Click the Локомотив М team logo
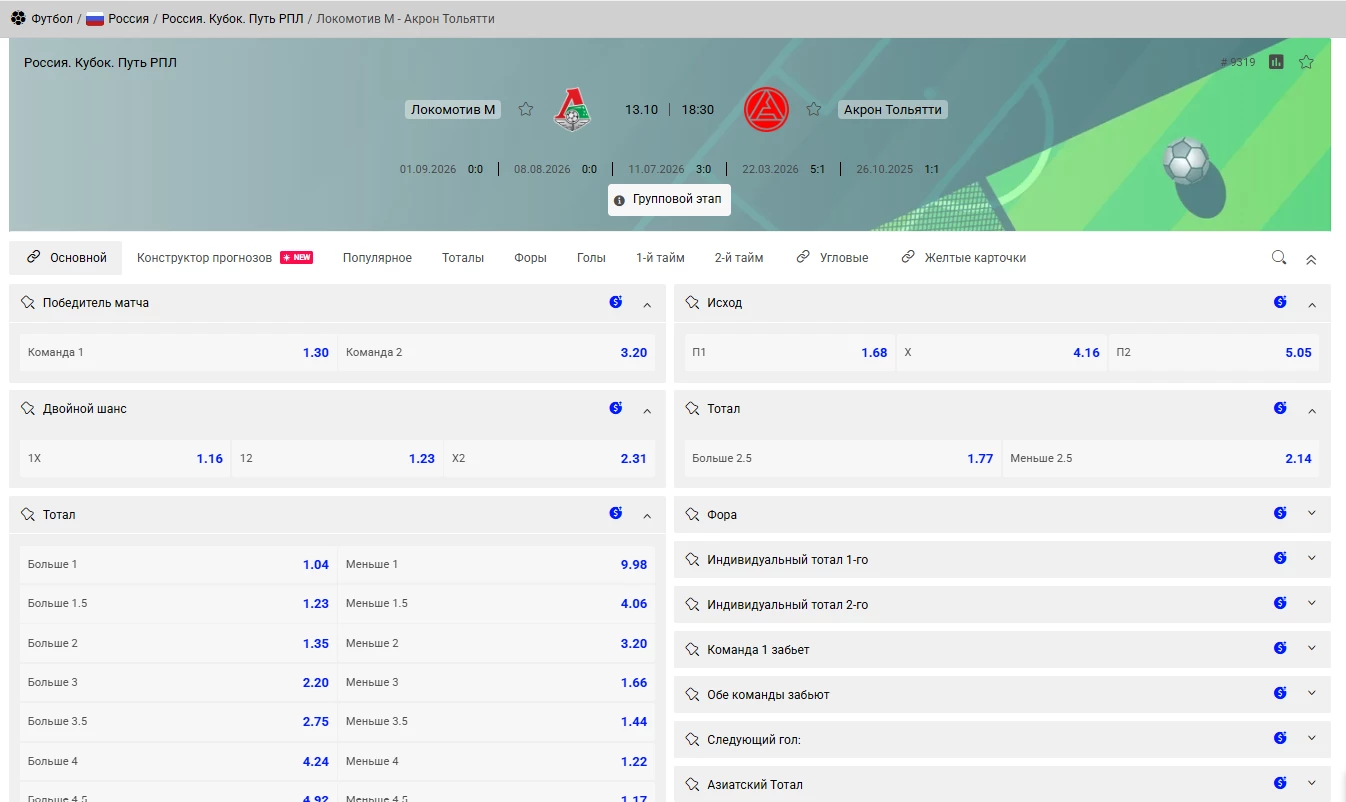This screenshot has width=1346, height=802. (573, 109)
